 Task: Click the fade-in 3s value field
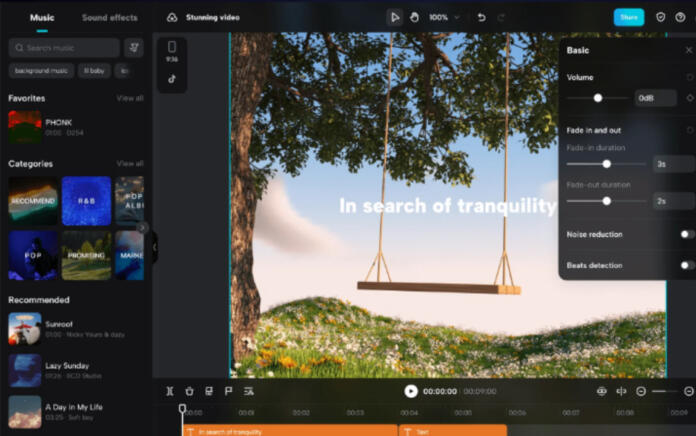click(x=674, y=164)
